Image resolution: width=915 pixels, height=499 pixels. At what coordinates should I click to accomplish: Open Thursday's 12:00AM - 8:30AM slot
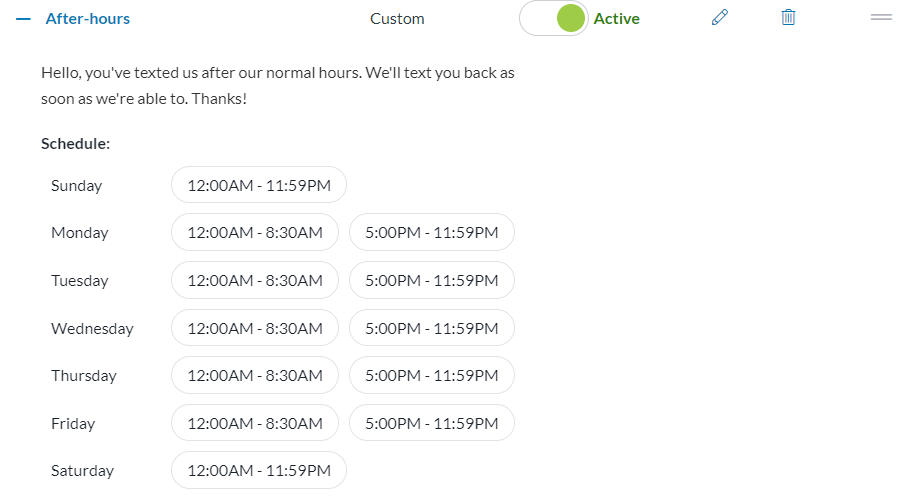coord(255,375)
